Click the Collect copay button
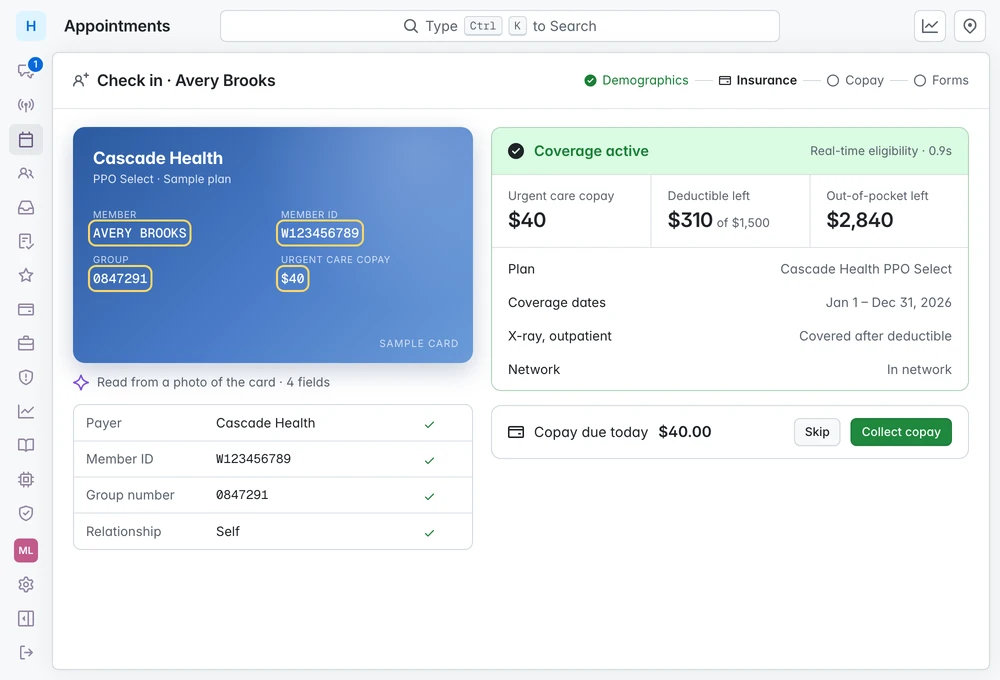 click(901, 432)
